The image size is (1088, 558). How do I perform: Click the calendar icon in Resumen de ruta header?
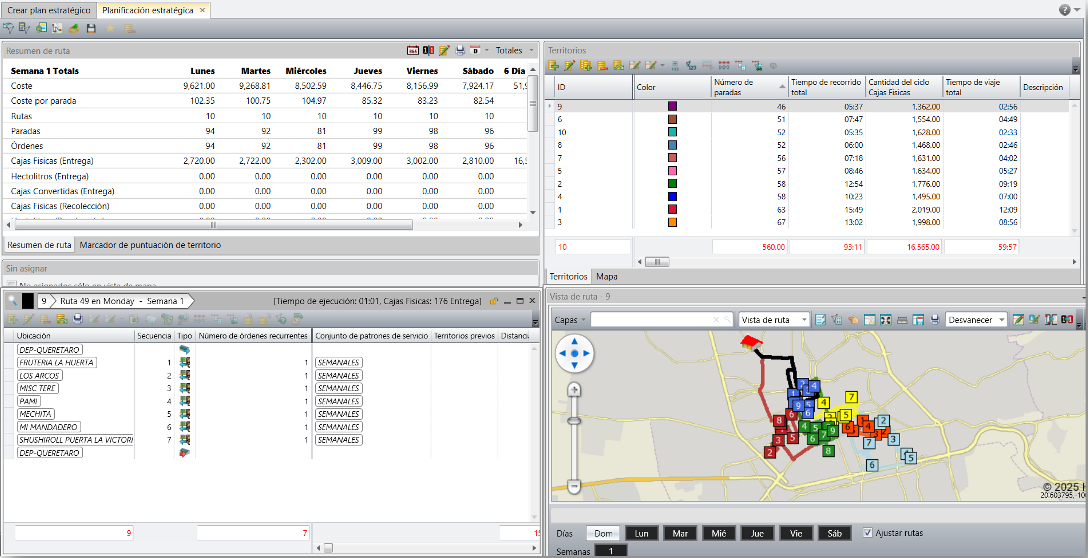tap(413, 51)
